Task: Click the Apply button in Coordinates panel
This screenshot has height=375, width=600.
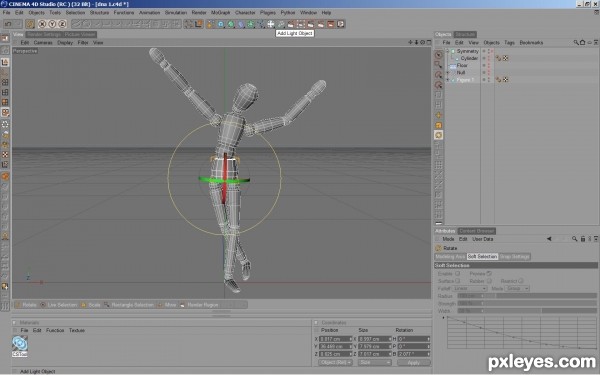Action: (414, 362)
